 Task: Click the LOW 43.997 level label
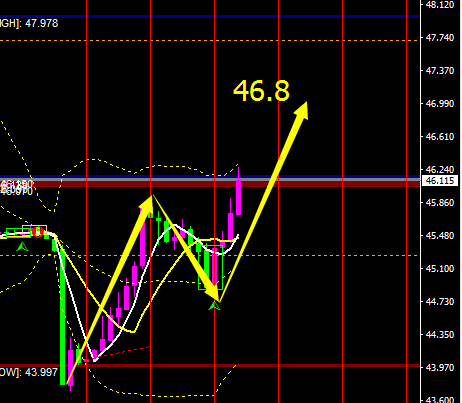point(29,372)
